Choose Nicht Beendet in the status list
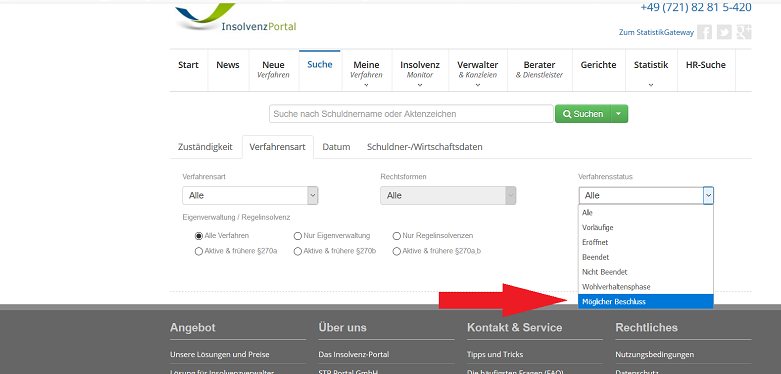This screenshot has height=374, width=781. [x=646, y=272]
